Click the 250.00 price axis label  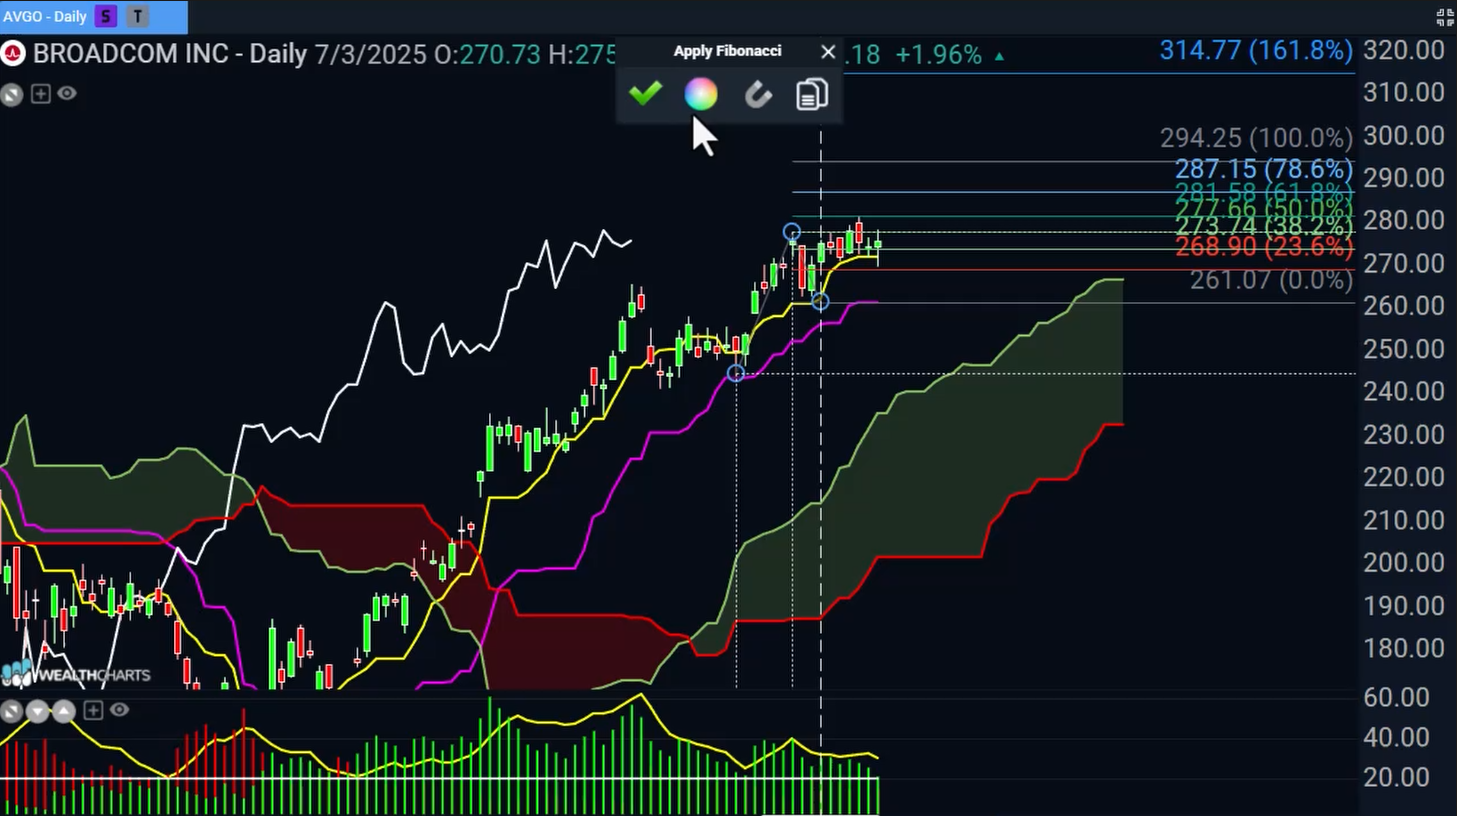tap(1404, 349)
